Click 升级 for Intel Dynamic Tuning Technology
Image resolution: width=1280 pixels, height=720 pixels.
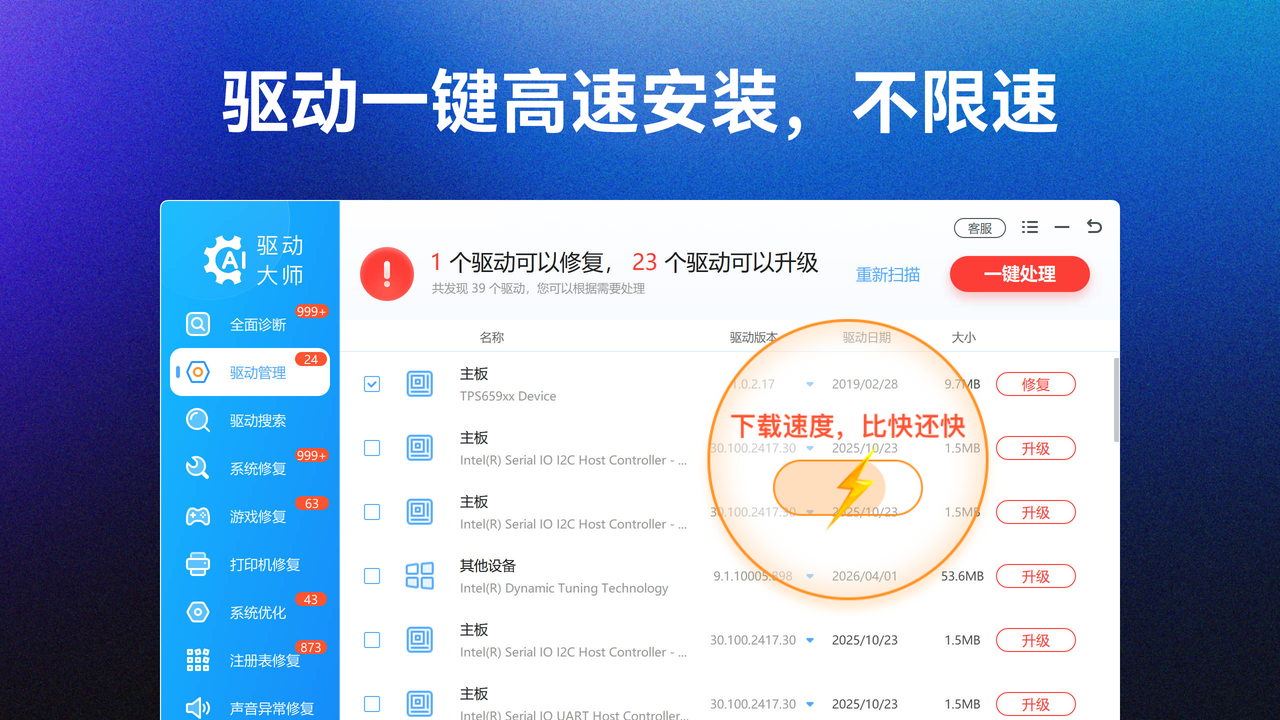point(1036,576)
